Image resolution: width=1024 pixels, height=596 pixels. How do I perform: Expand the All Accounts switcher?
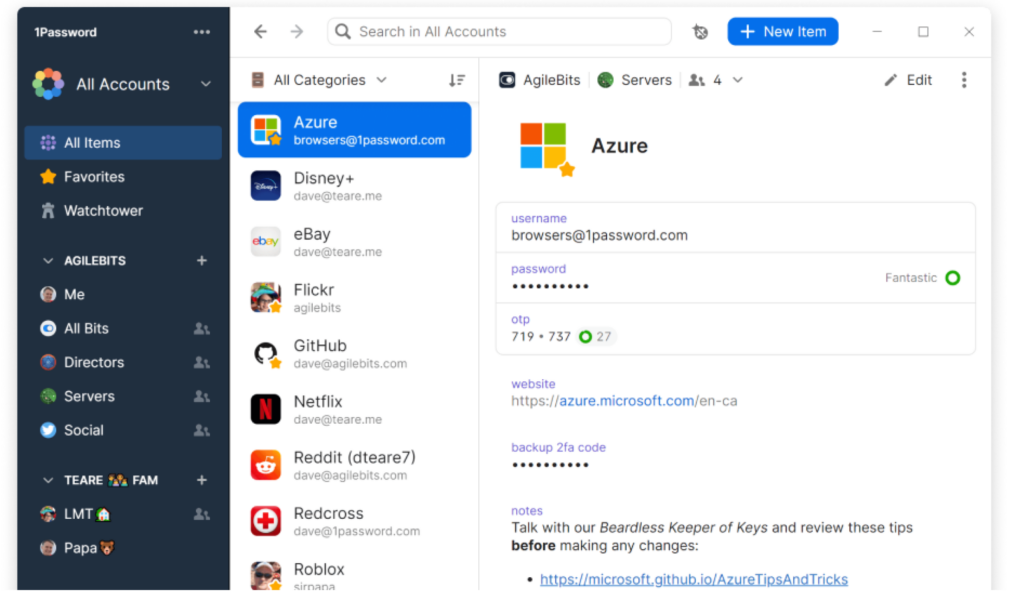point(206,84)
